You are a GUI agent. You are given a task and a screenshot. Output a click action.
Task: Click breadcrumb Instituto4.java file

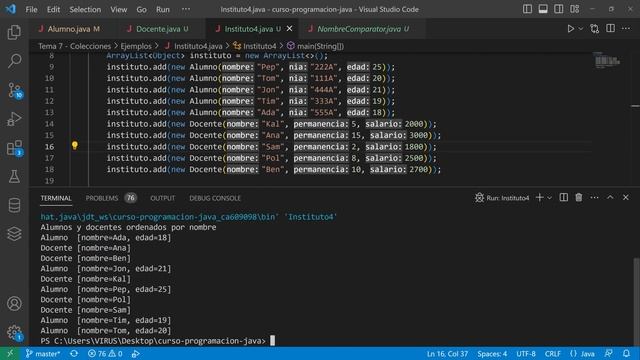coord(193,46)
